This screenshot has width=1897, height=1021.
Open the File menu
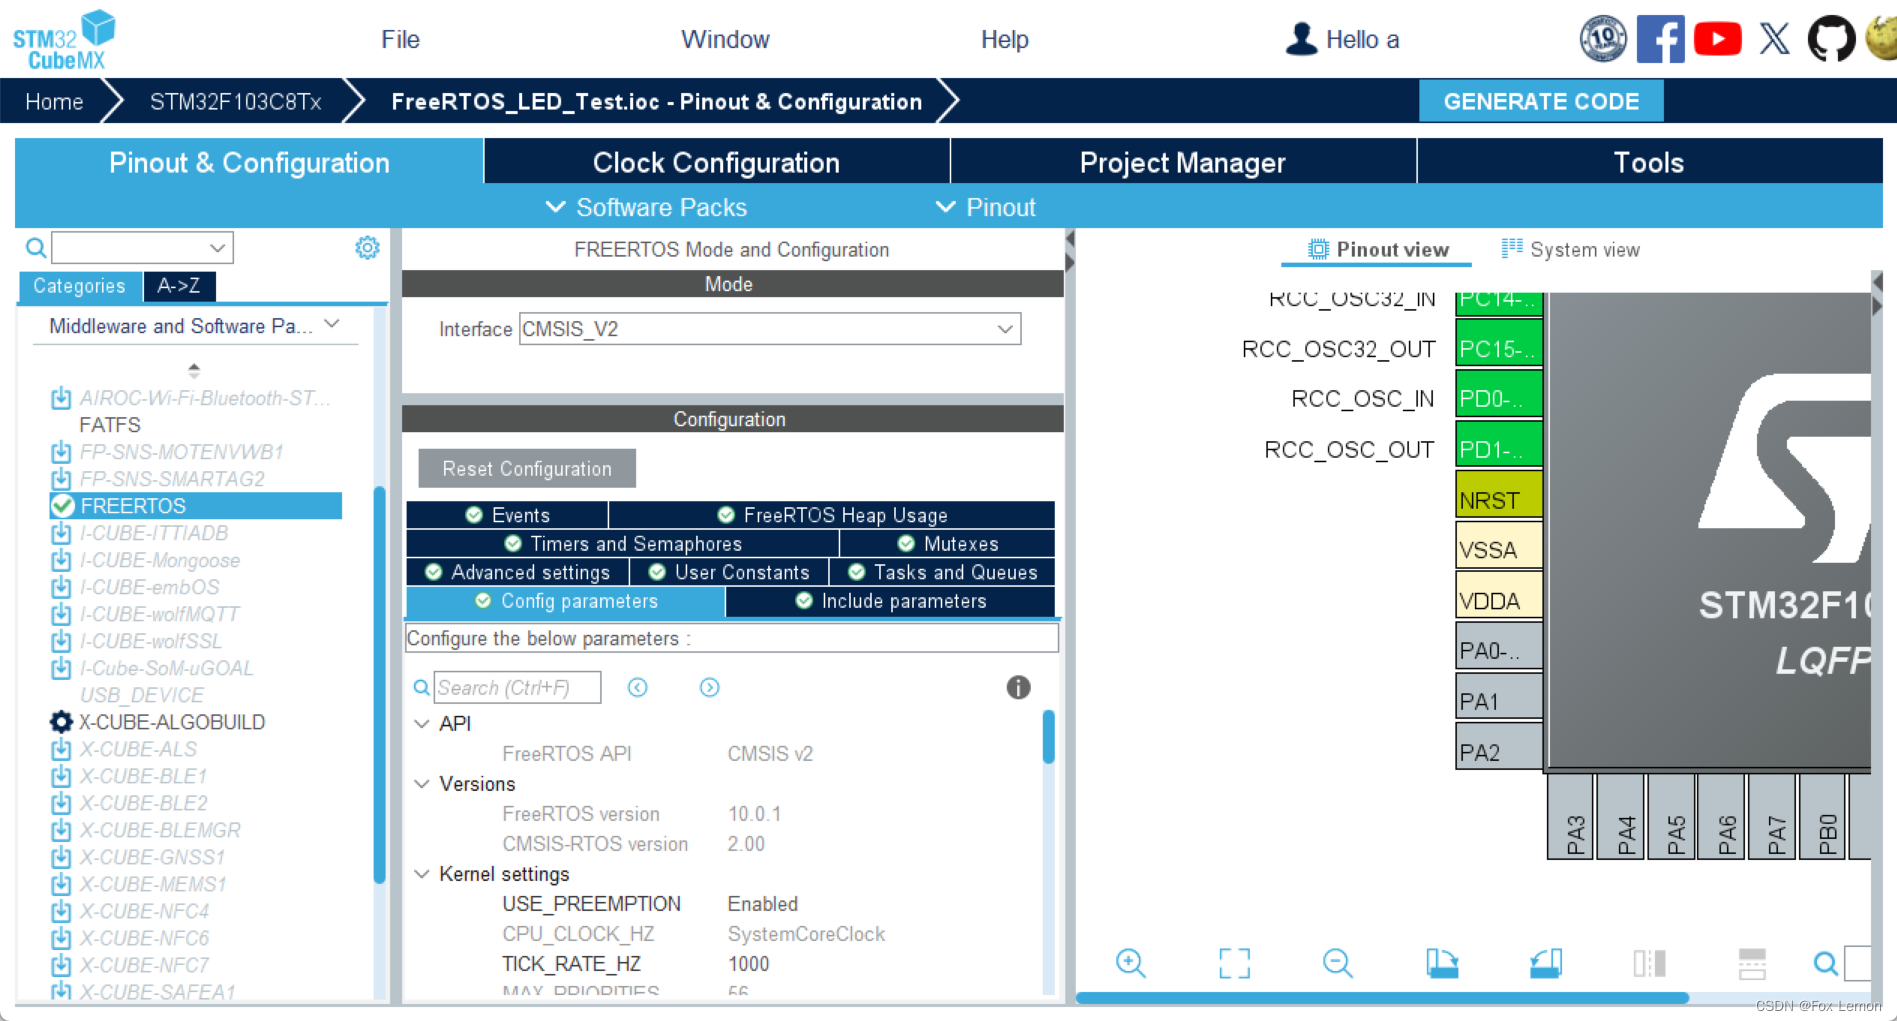click(x=400, y=39)
